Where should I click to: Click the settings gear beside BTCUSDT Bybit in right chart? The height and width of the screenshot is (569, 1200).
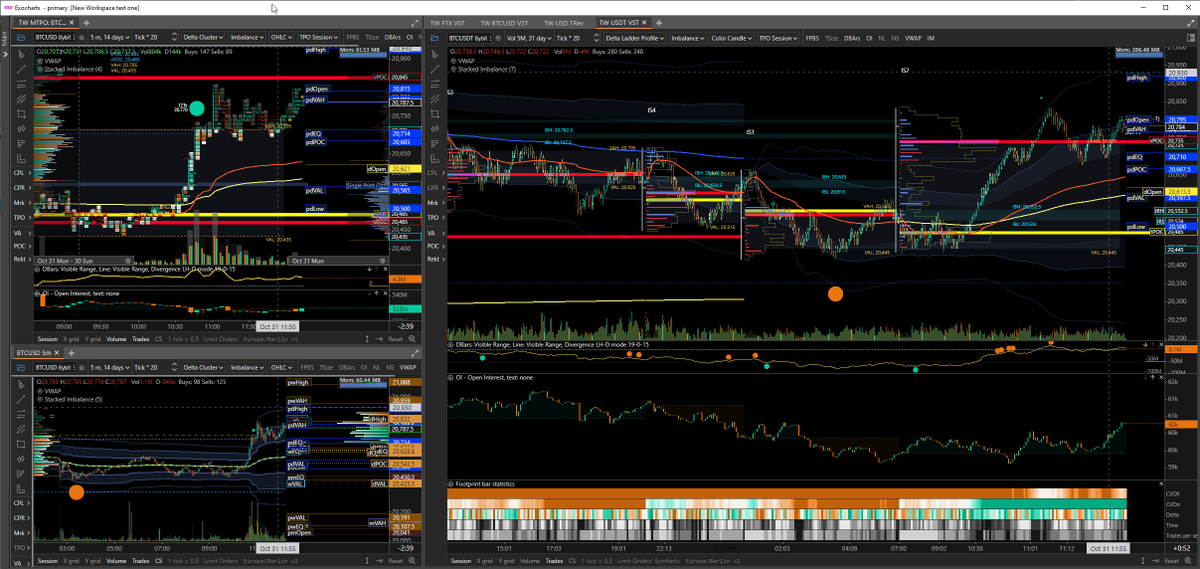pyautogui.click(x=498, y=38)
